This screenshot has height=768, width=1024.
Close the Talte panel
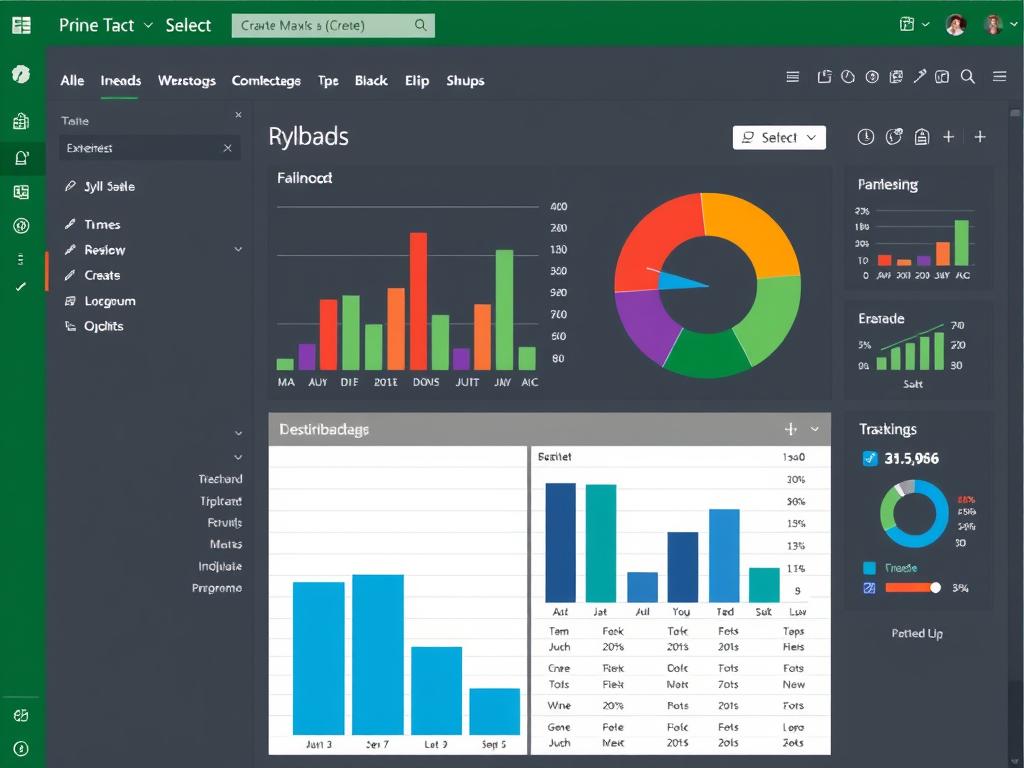pyautogui.click(x=238, y=115)
